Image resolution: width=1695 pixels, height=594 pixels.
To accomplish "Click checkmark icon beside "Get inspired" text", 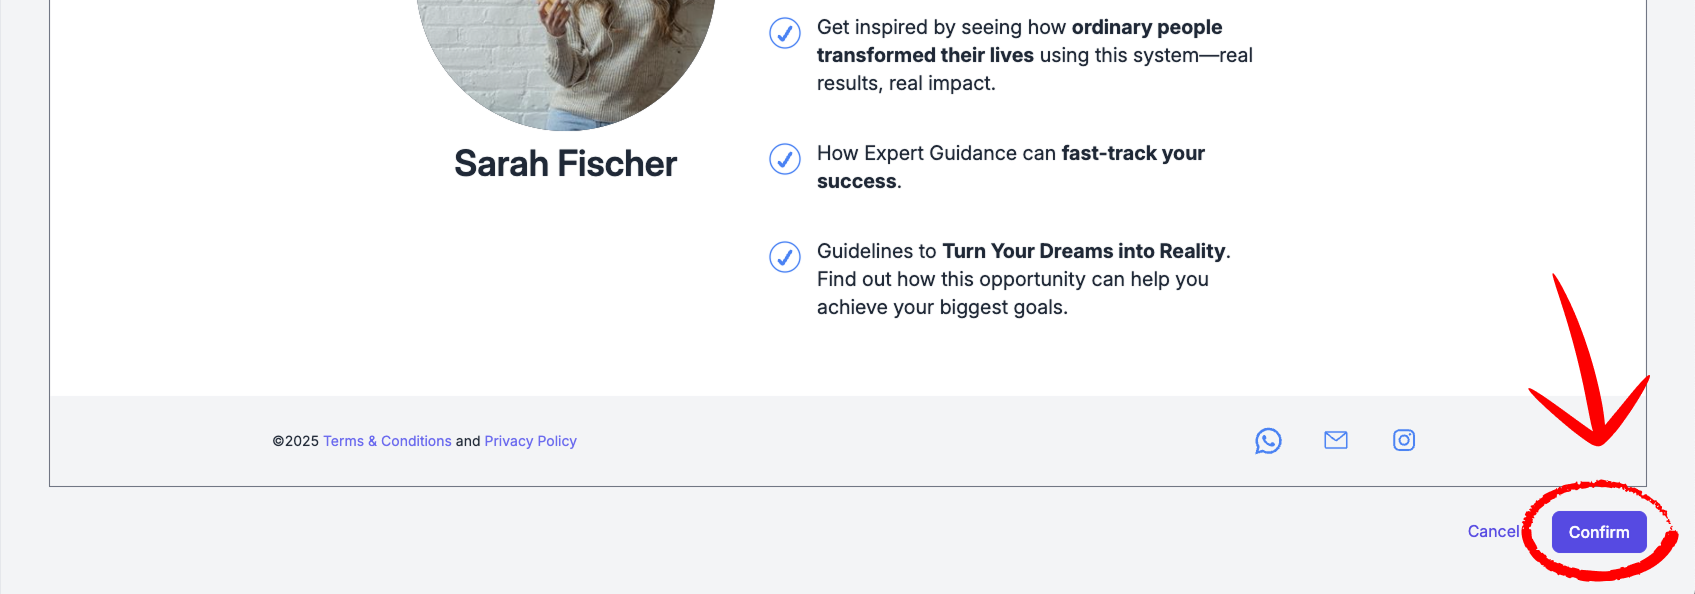I will 785,33.
